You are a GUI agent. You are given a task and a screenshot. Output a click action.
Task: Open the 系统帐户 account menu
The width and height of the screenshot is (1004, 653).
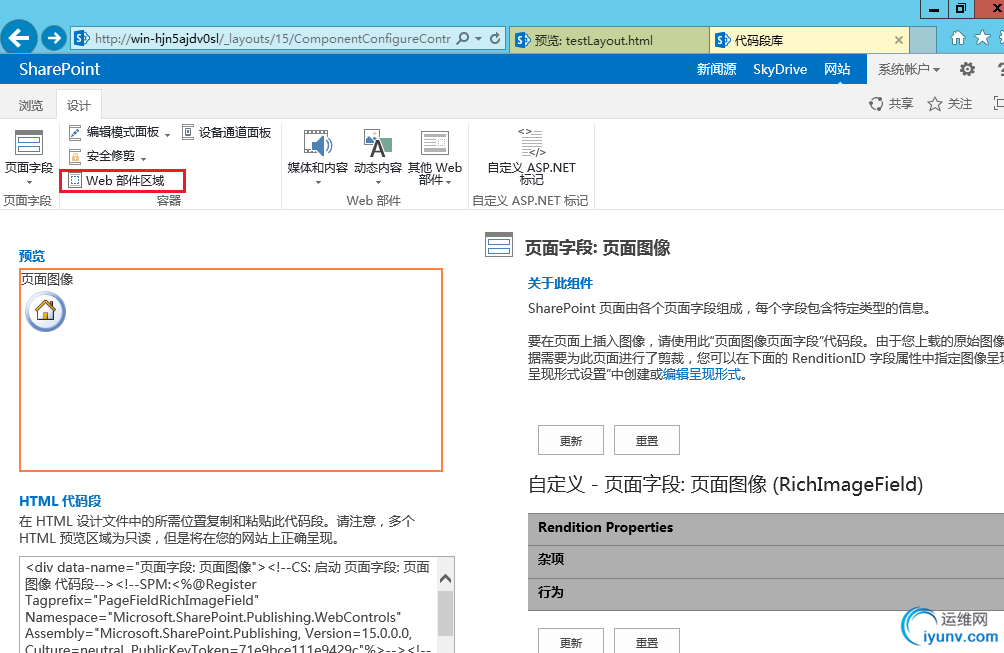coord(909,69)
